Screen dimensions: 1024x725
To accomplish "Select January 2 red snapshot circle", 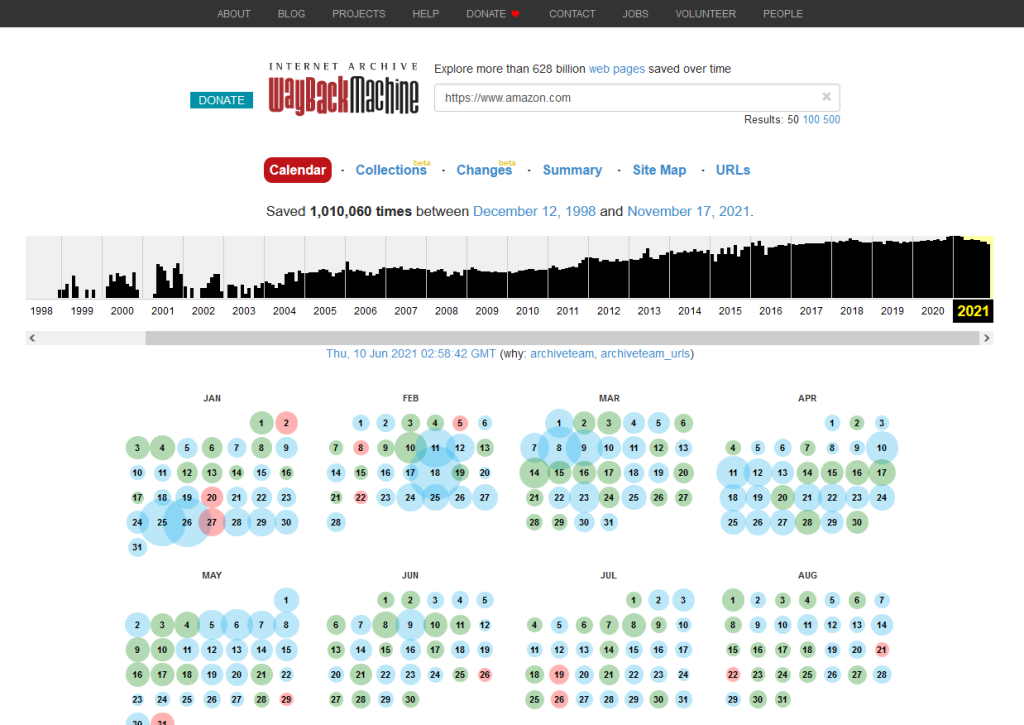I will pyautogui.click(x=286, y=423).
